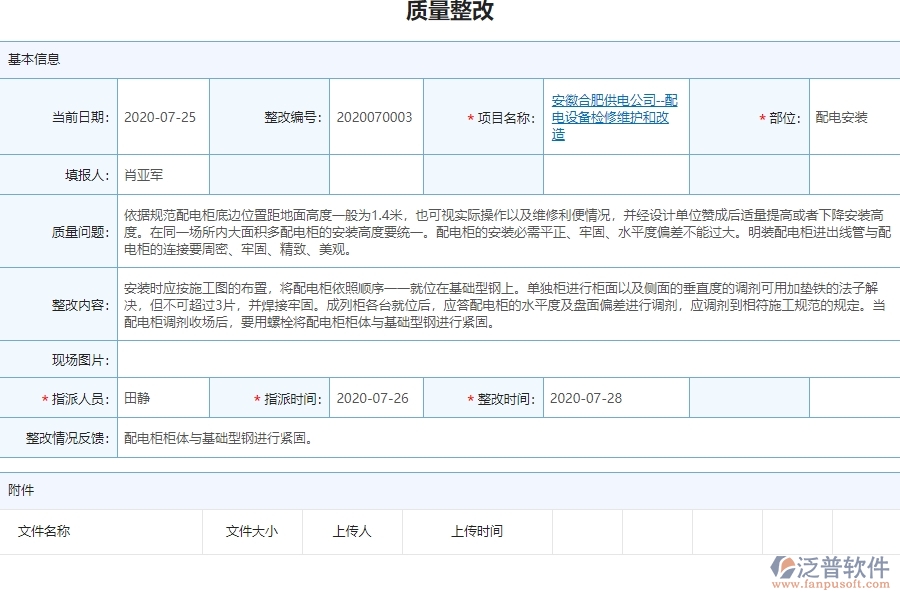The image size is (900, 600).
Task: Select the 质量问题 description text area
Action: coord(500,231)
